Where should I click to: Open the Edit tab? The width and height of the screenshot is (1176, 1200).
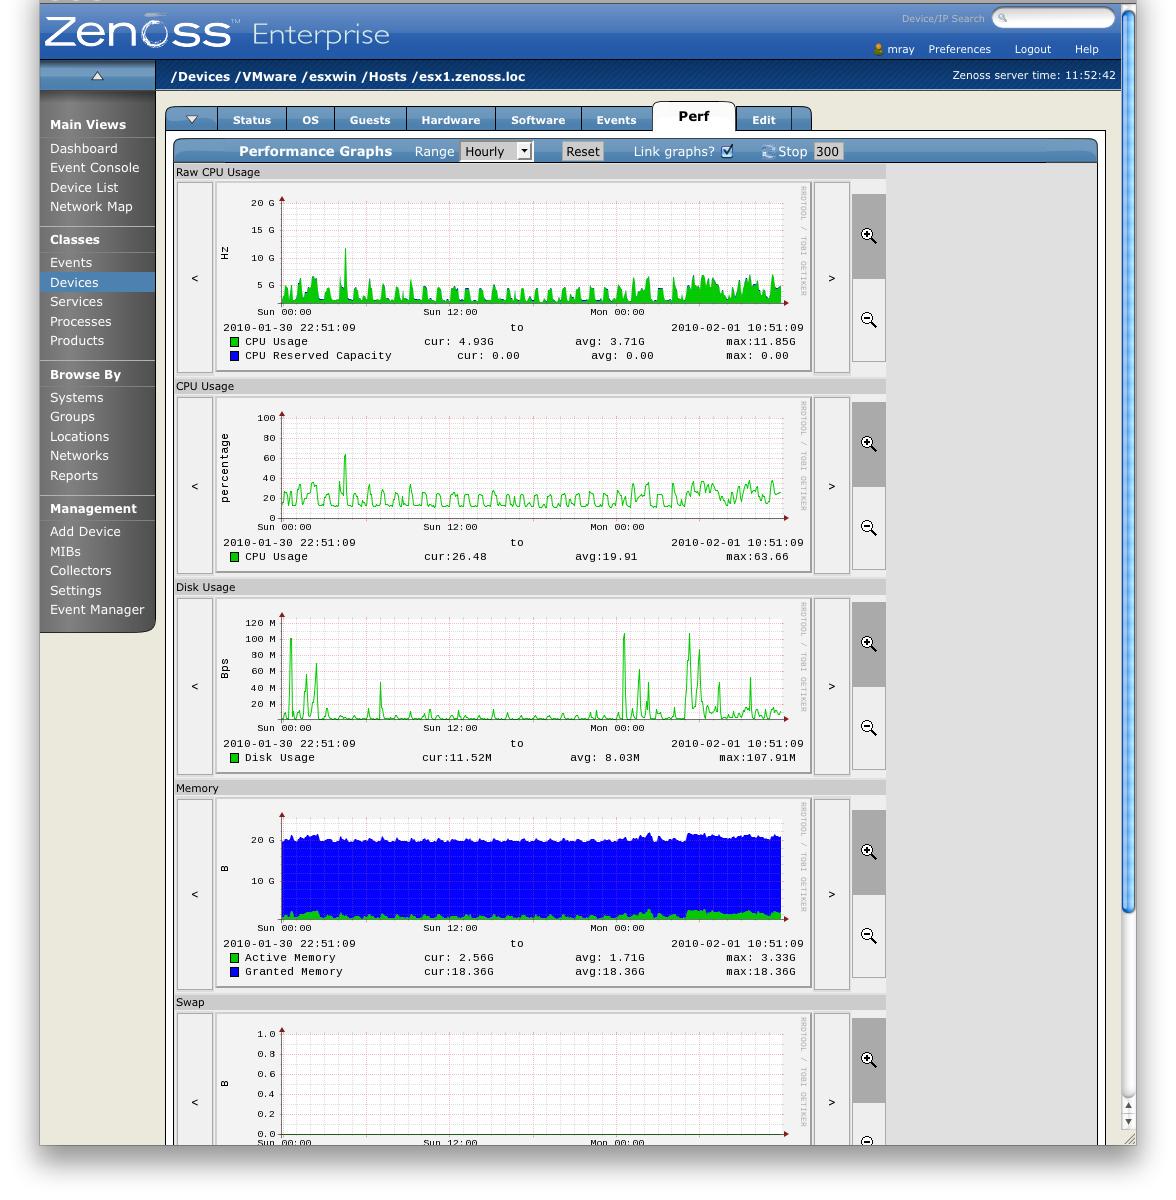coord(764,120)
